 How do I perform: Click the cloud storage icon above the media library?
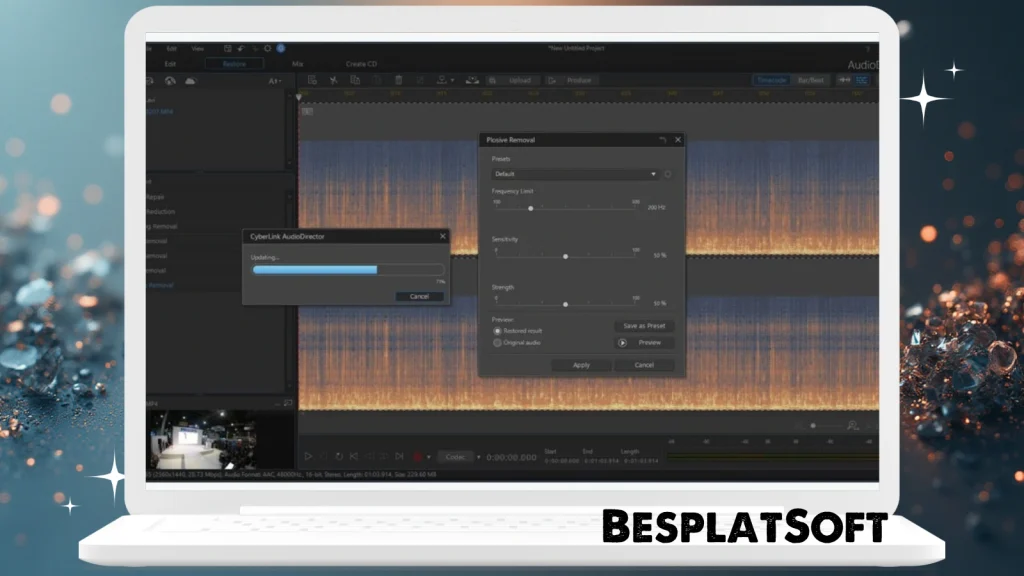click(190, 81)
